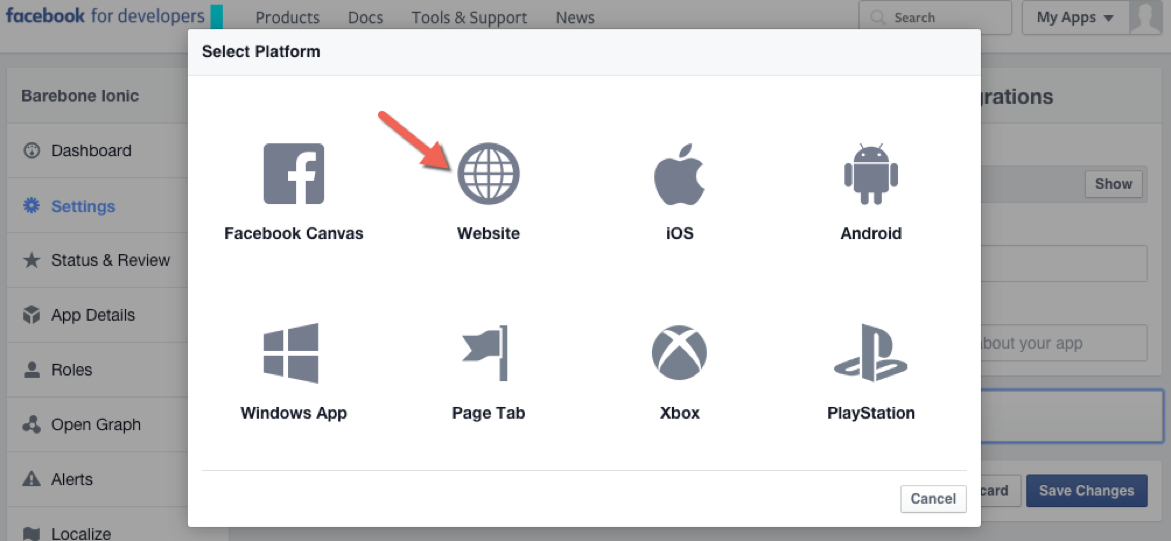The image size is (1171, 541).
Task: Click the PlayStation label text
Action: point(871,413)
